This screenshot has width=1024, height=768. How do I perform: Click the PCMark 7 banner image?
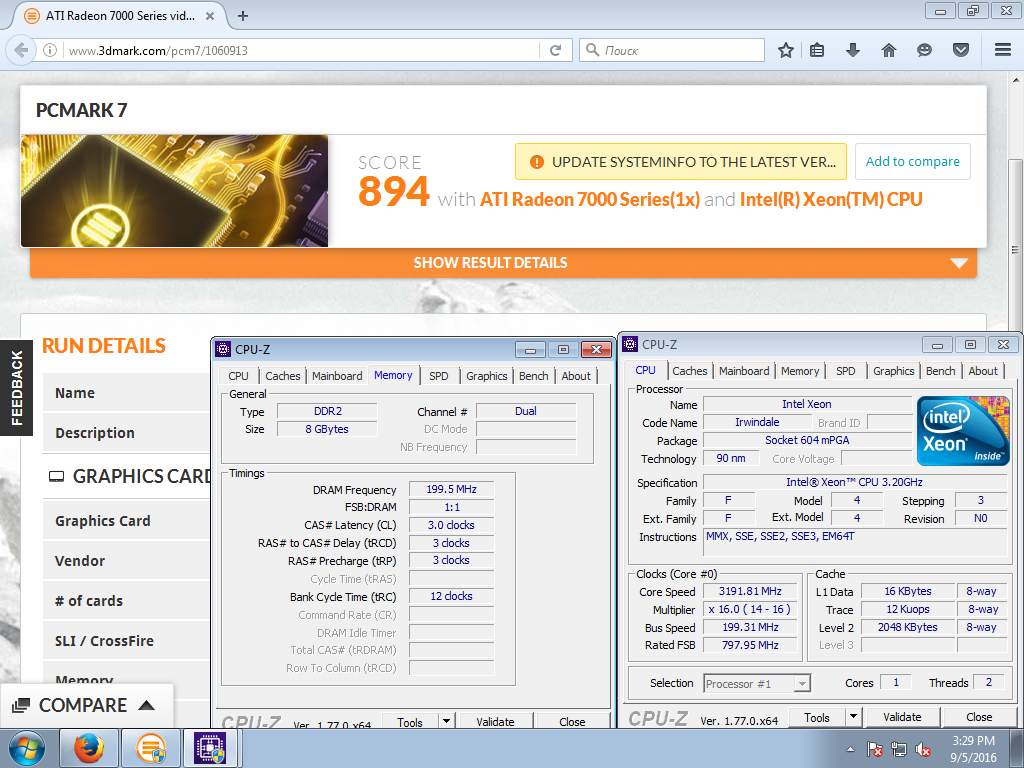[x=174, y=191]
